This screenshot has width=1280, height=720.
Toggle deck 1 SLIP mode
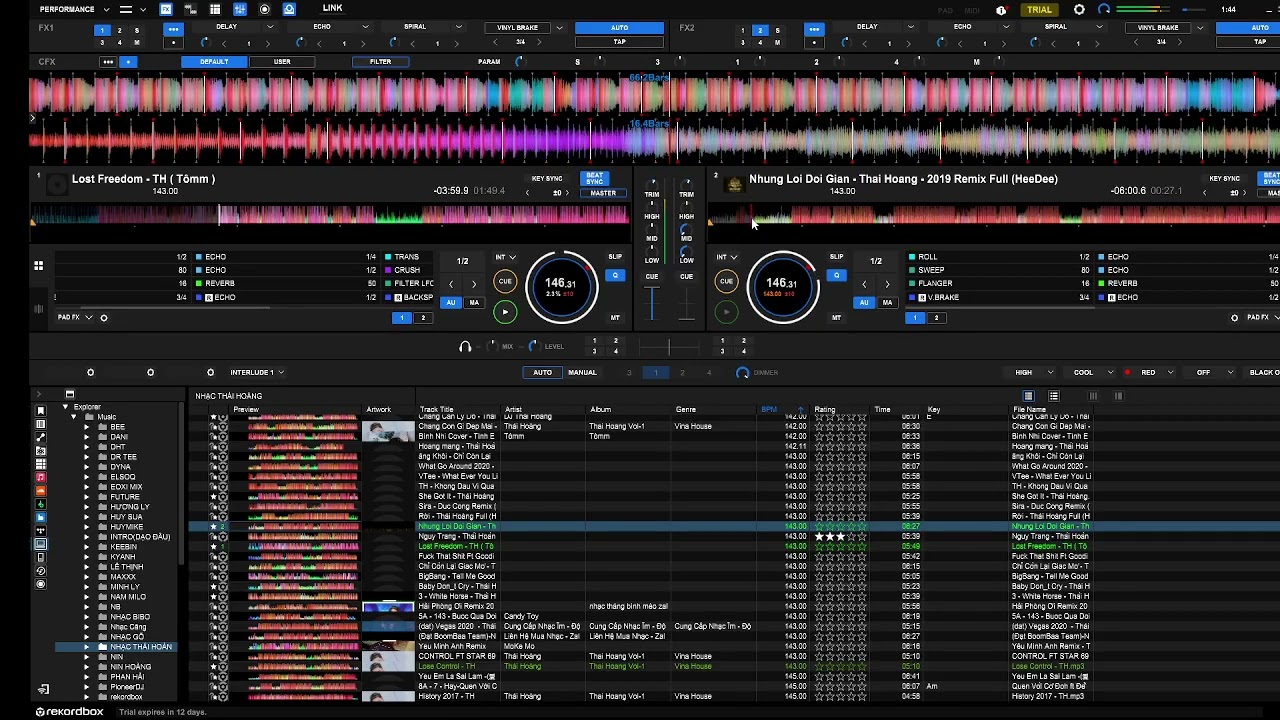[615, 257]
